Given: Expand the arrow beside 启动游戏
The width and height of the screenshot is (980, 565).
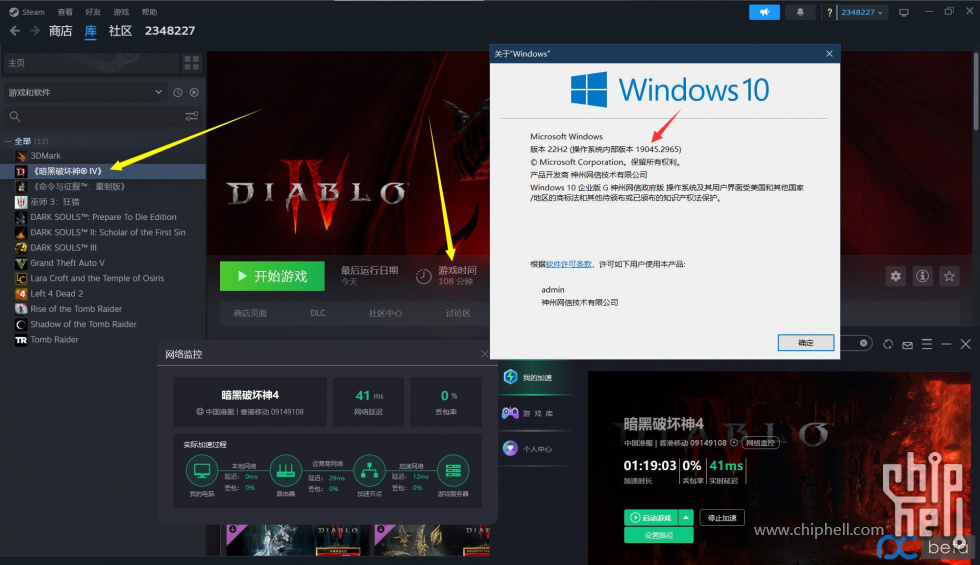Looking at the screenshot, I should [686, 518].
